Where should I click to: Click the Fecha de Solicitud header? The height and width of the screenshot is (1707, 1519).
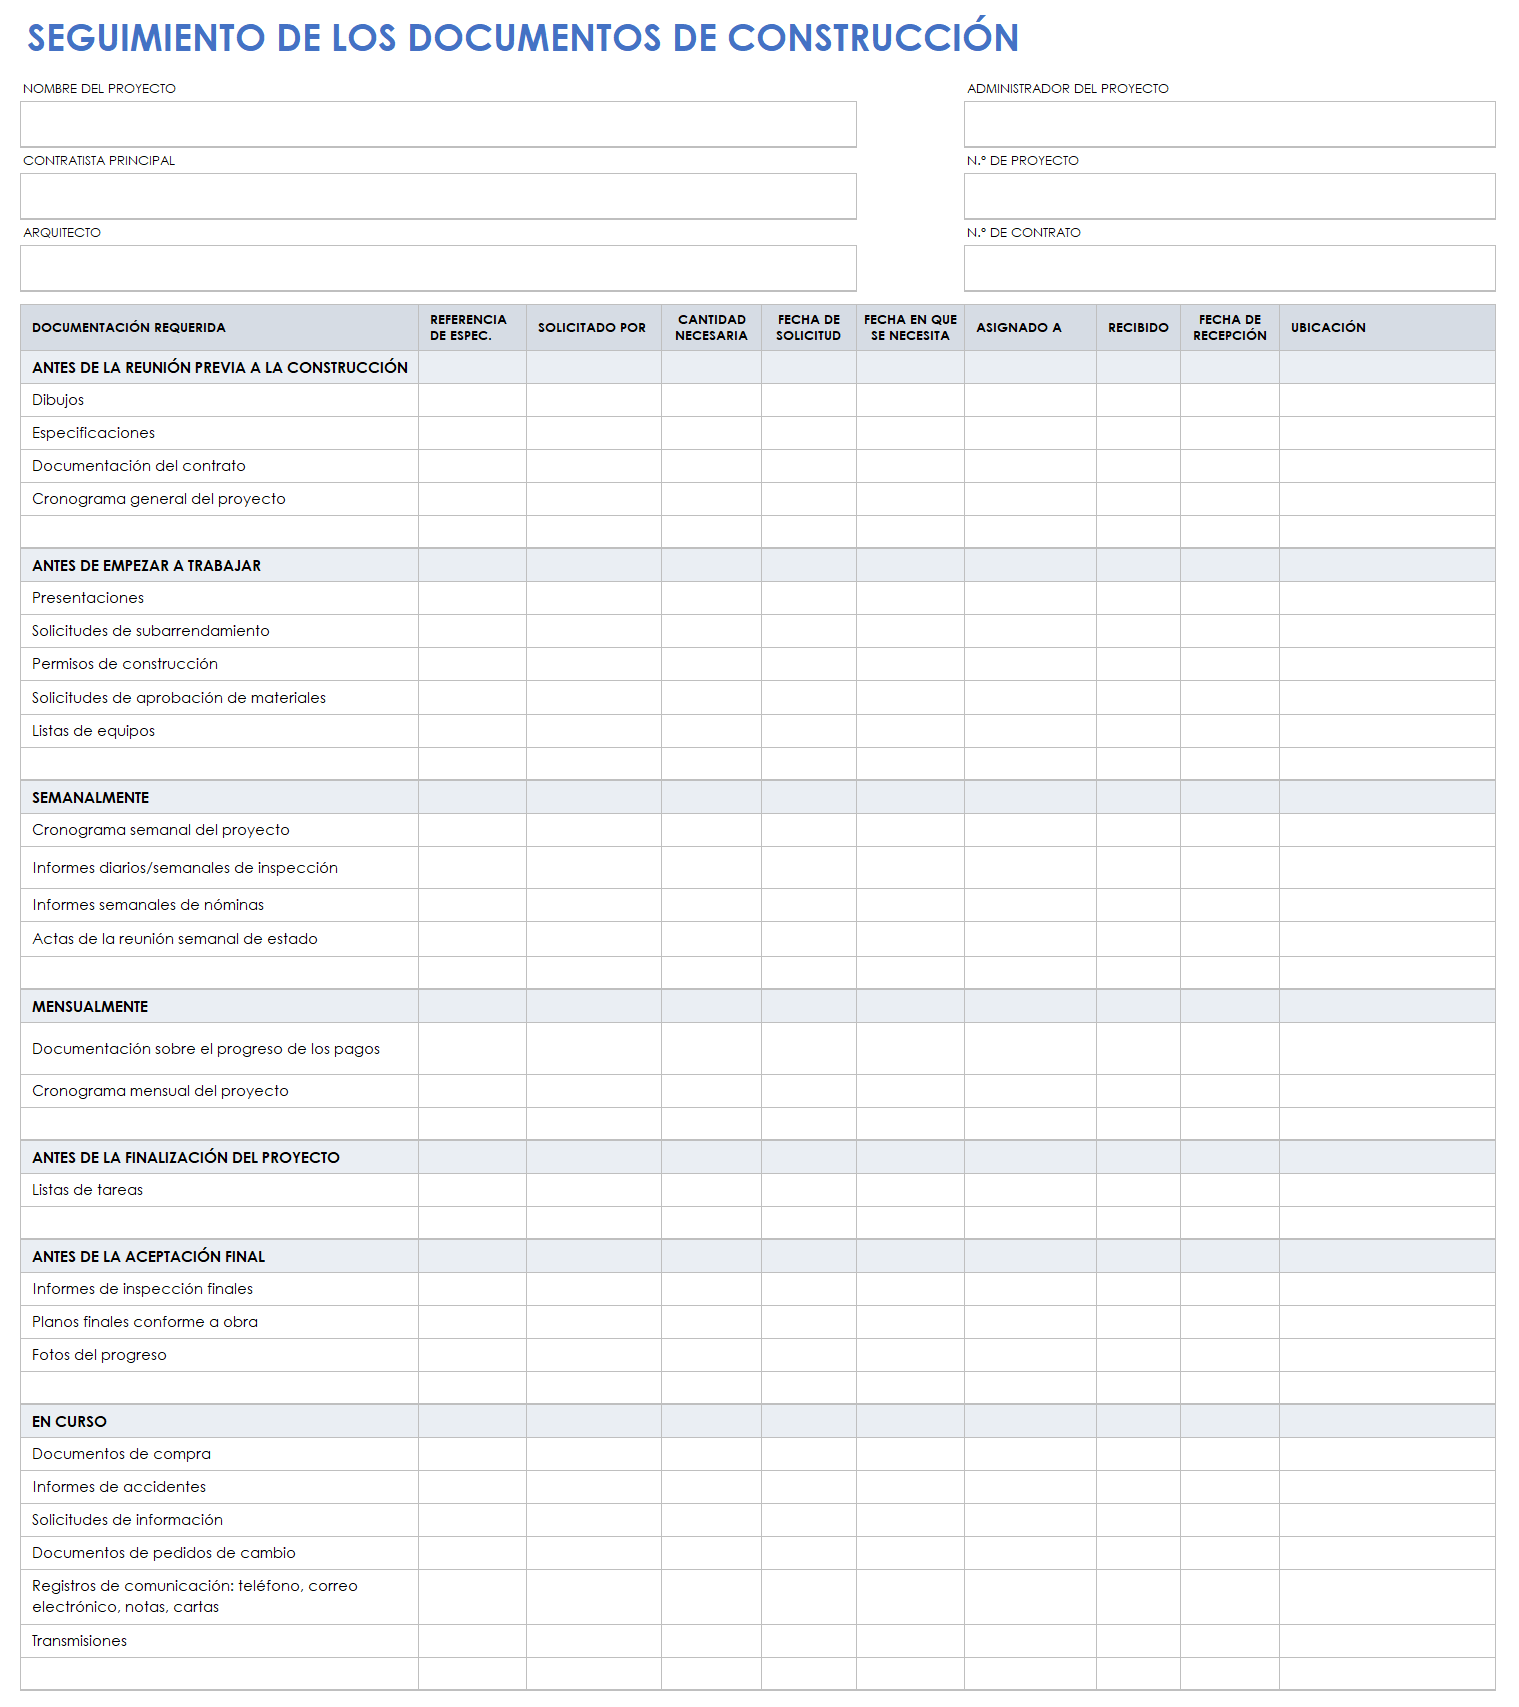pos(808,328)
